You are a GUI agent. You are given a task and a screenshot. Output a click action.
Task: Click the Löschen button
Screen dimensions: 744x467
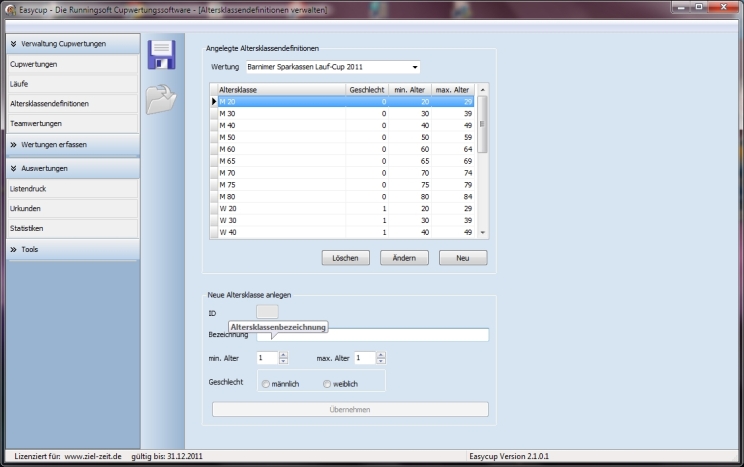[346, 258]
